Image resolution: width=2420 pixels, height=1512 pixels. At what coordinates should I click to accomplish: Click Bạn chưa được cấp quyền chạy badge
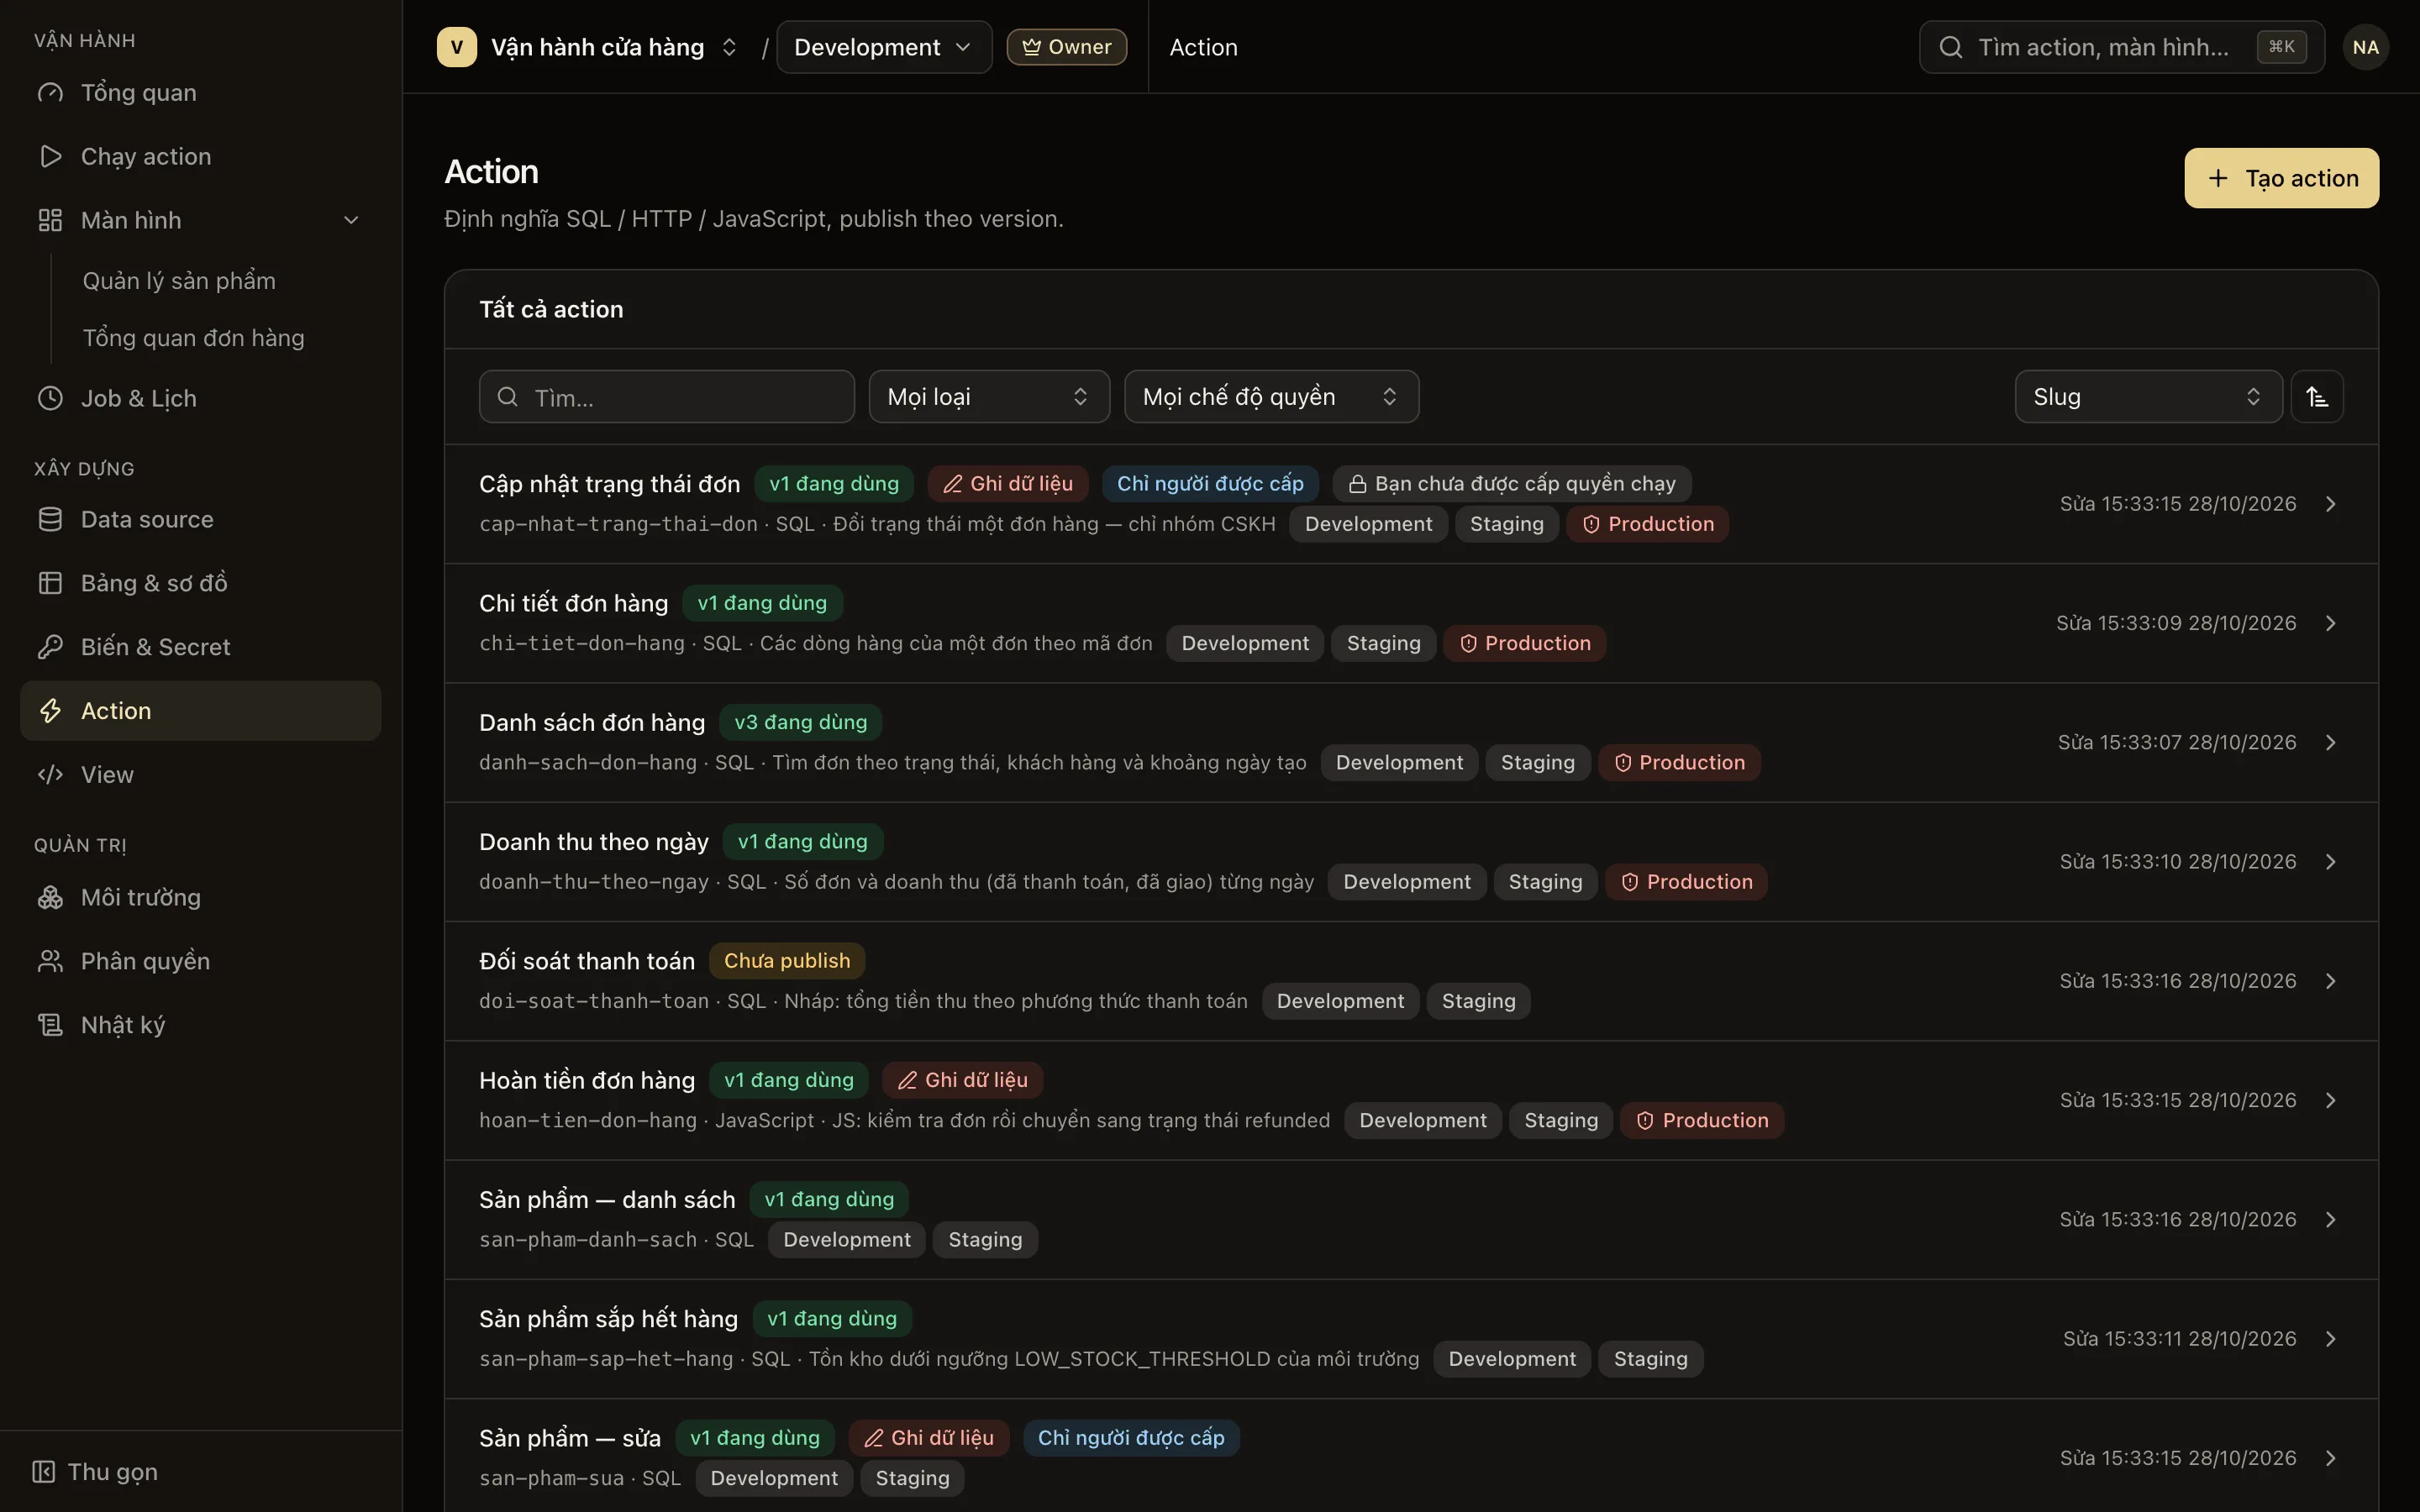(x=1511, y=484)
